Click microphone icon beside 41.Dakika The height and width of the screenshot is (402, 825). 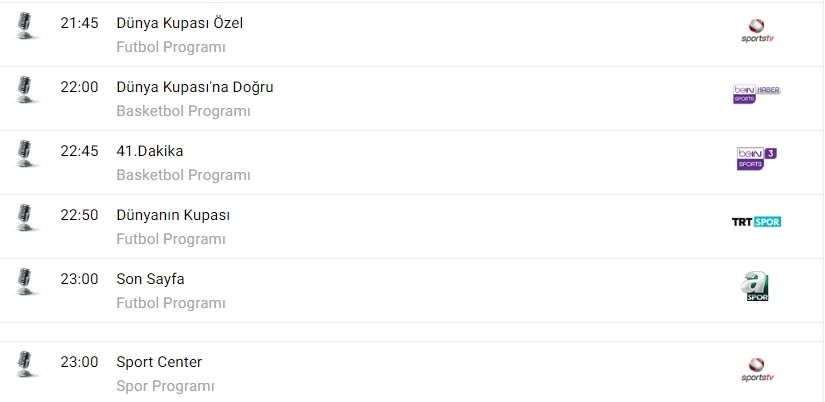point(27,154)
